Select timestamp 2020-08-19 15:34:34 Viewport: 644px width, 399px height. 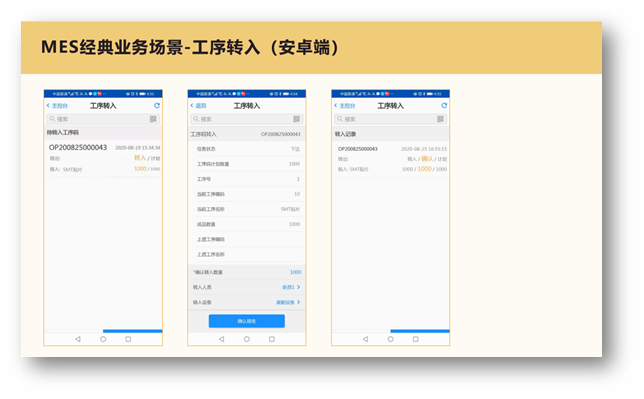pyautogui.click(x=138, y=148)
